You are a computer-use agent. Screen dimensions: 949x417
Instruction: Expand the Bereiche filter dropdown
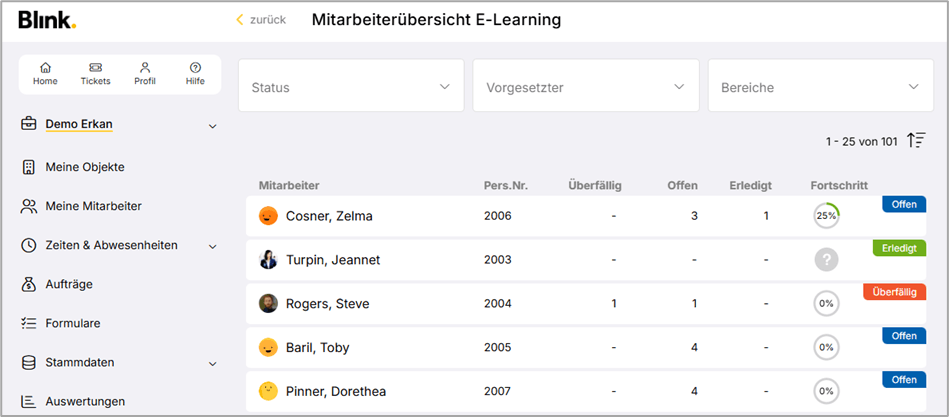820,87
